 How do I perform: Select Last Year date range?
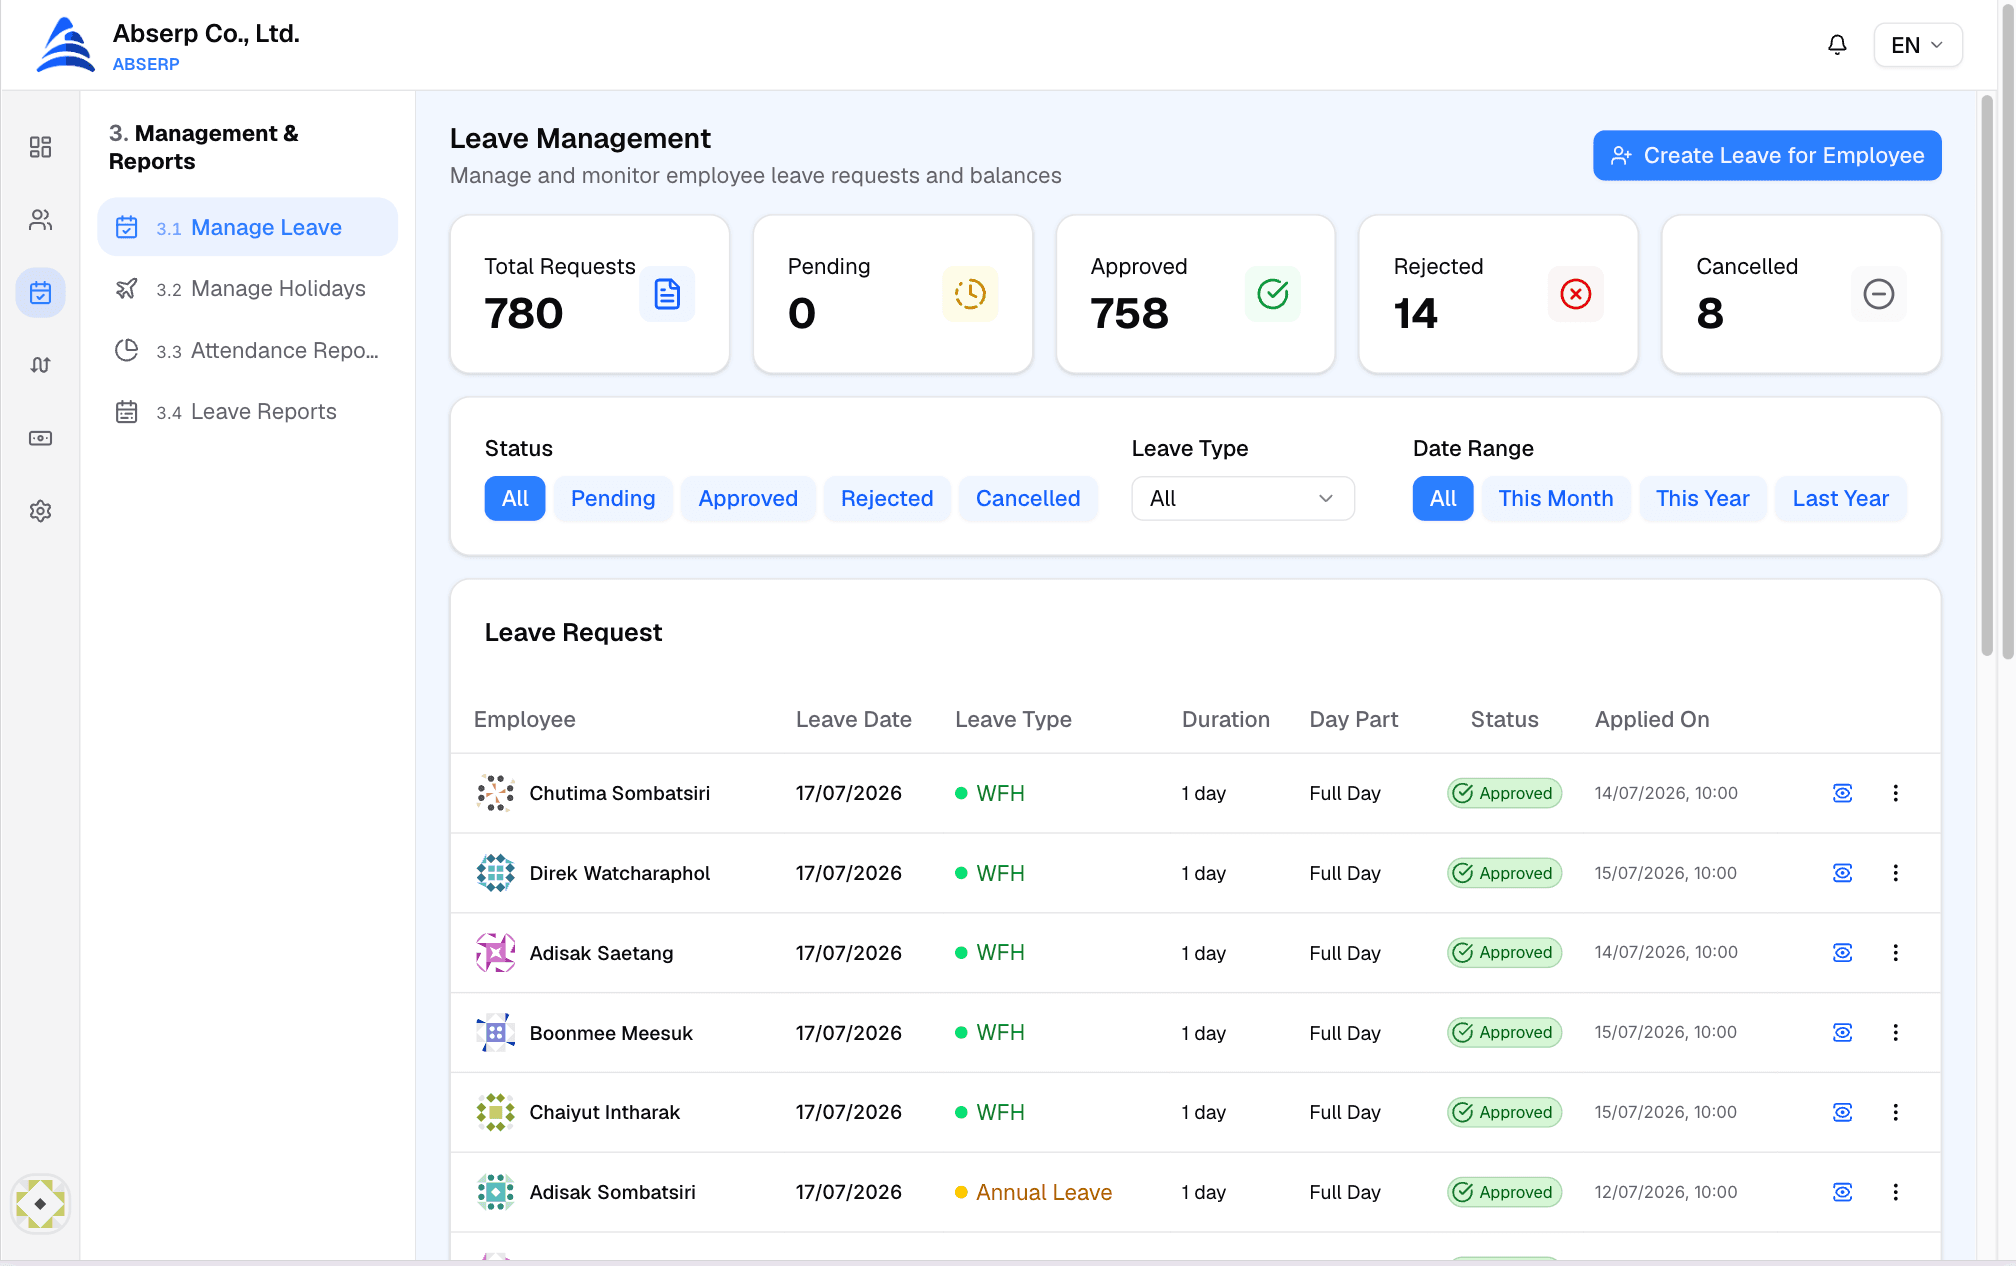1840,498
